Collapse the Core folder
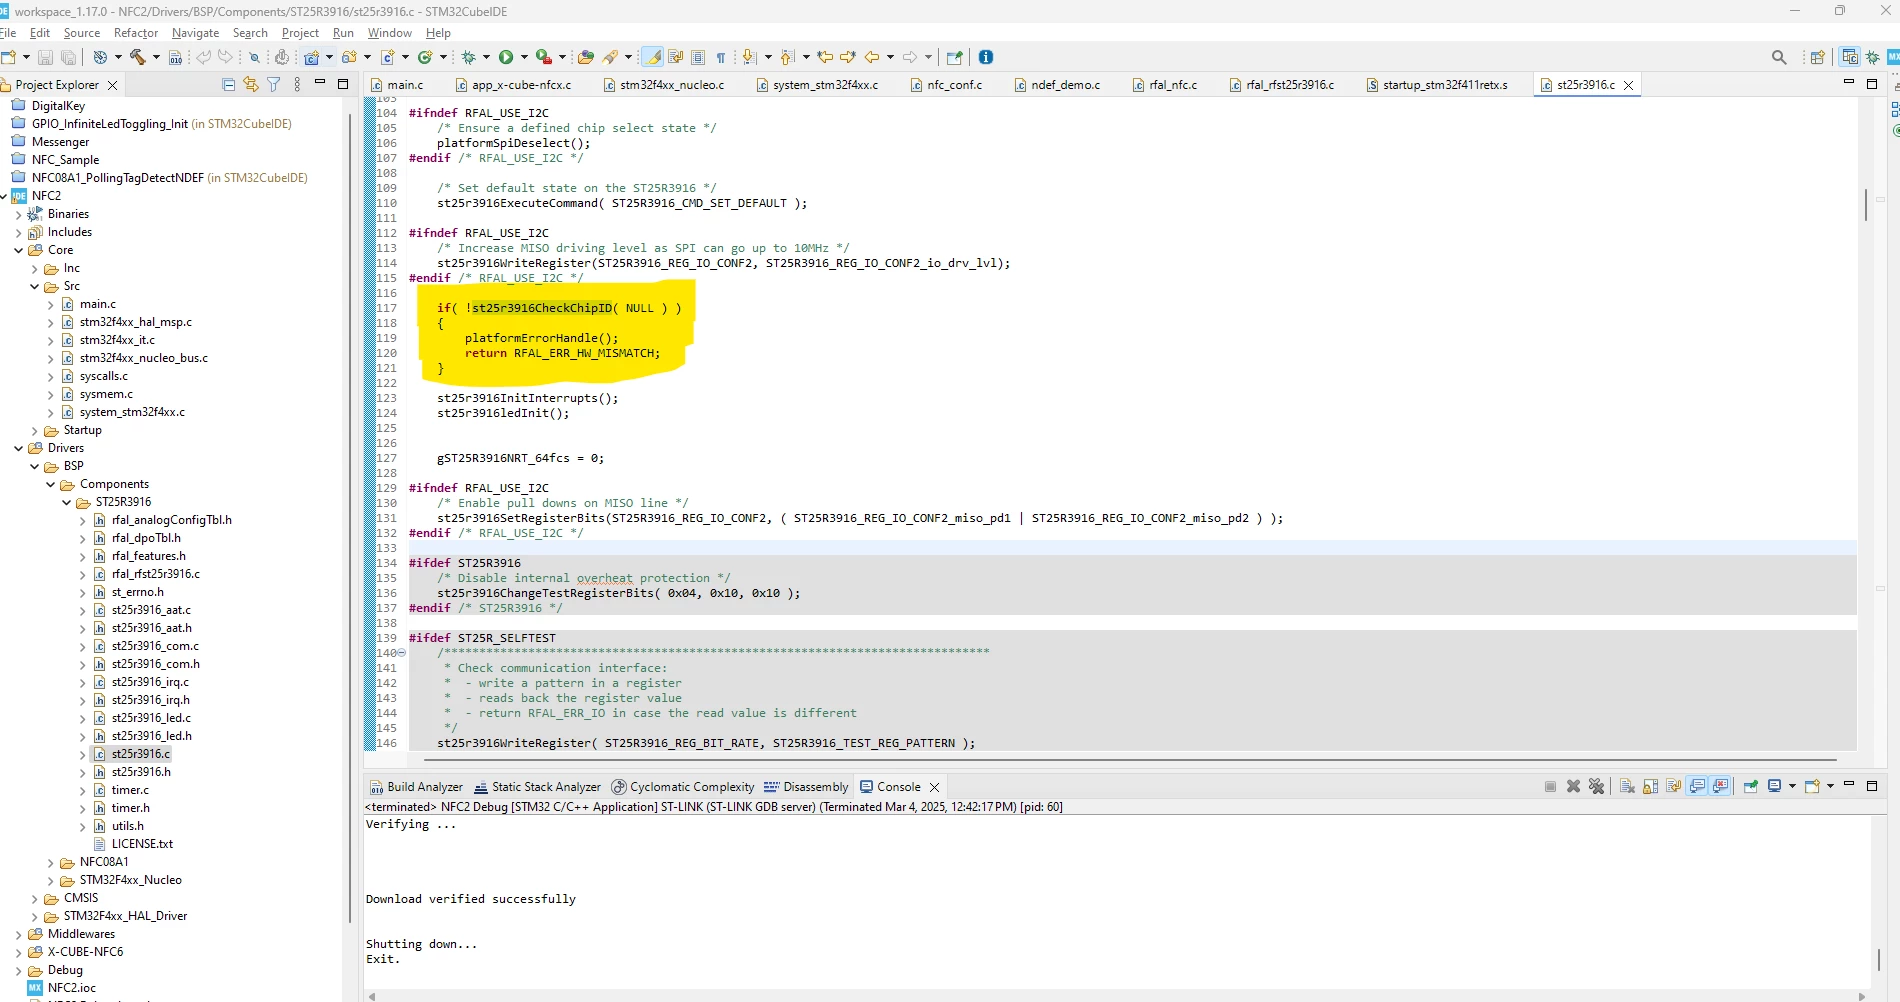This screenshot has height=1002, width=1900. [18, 250]
